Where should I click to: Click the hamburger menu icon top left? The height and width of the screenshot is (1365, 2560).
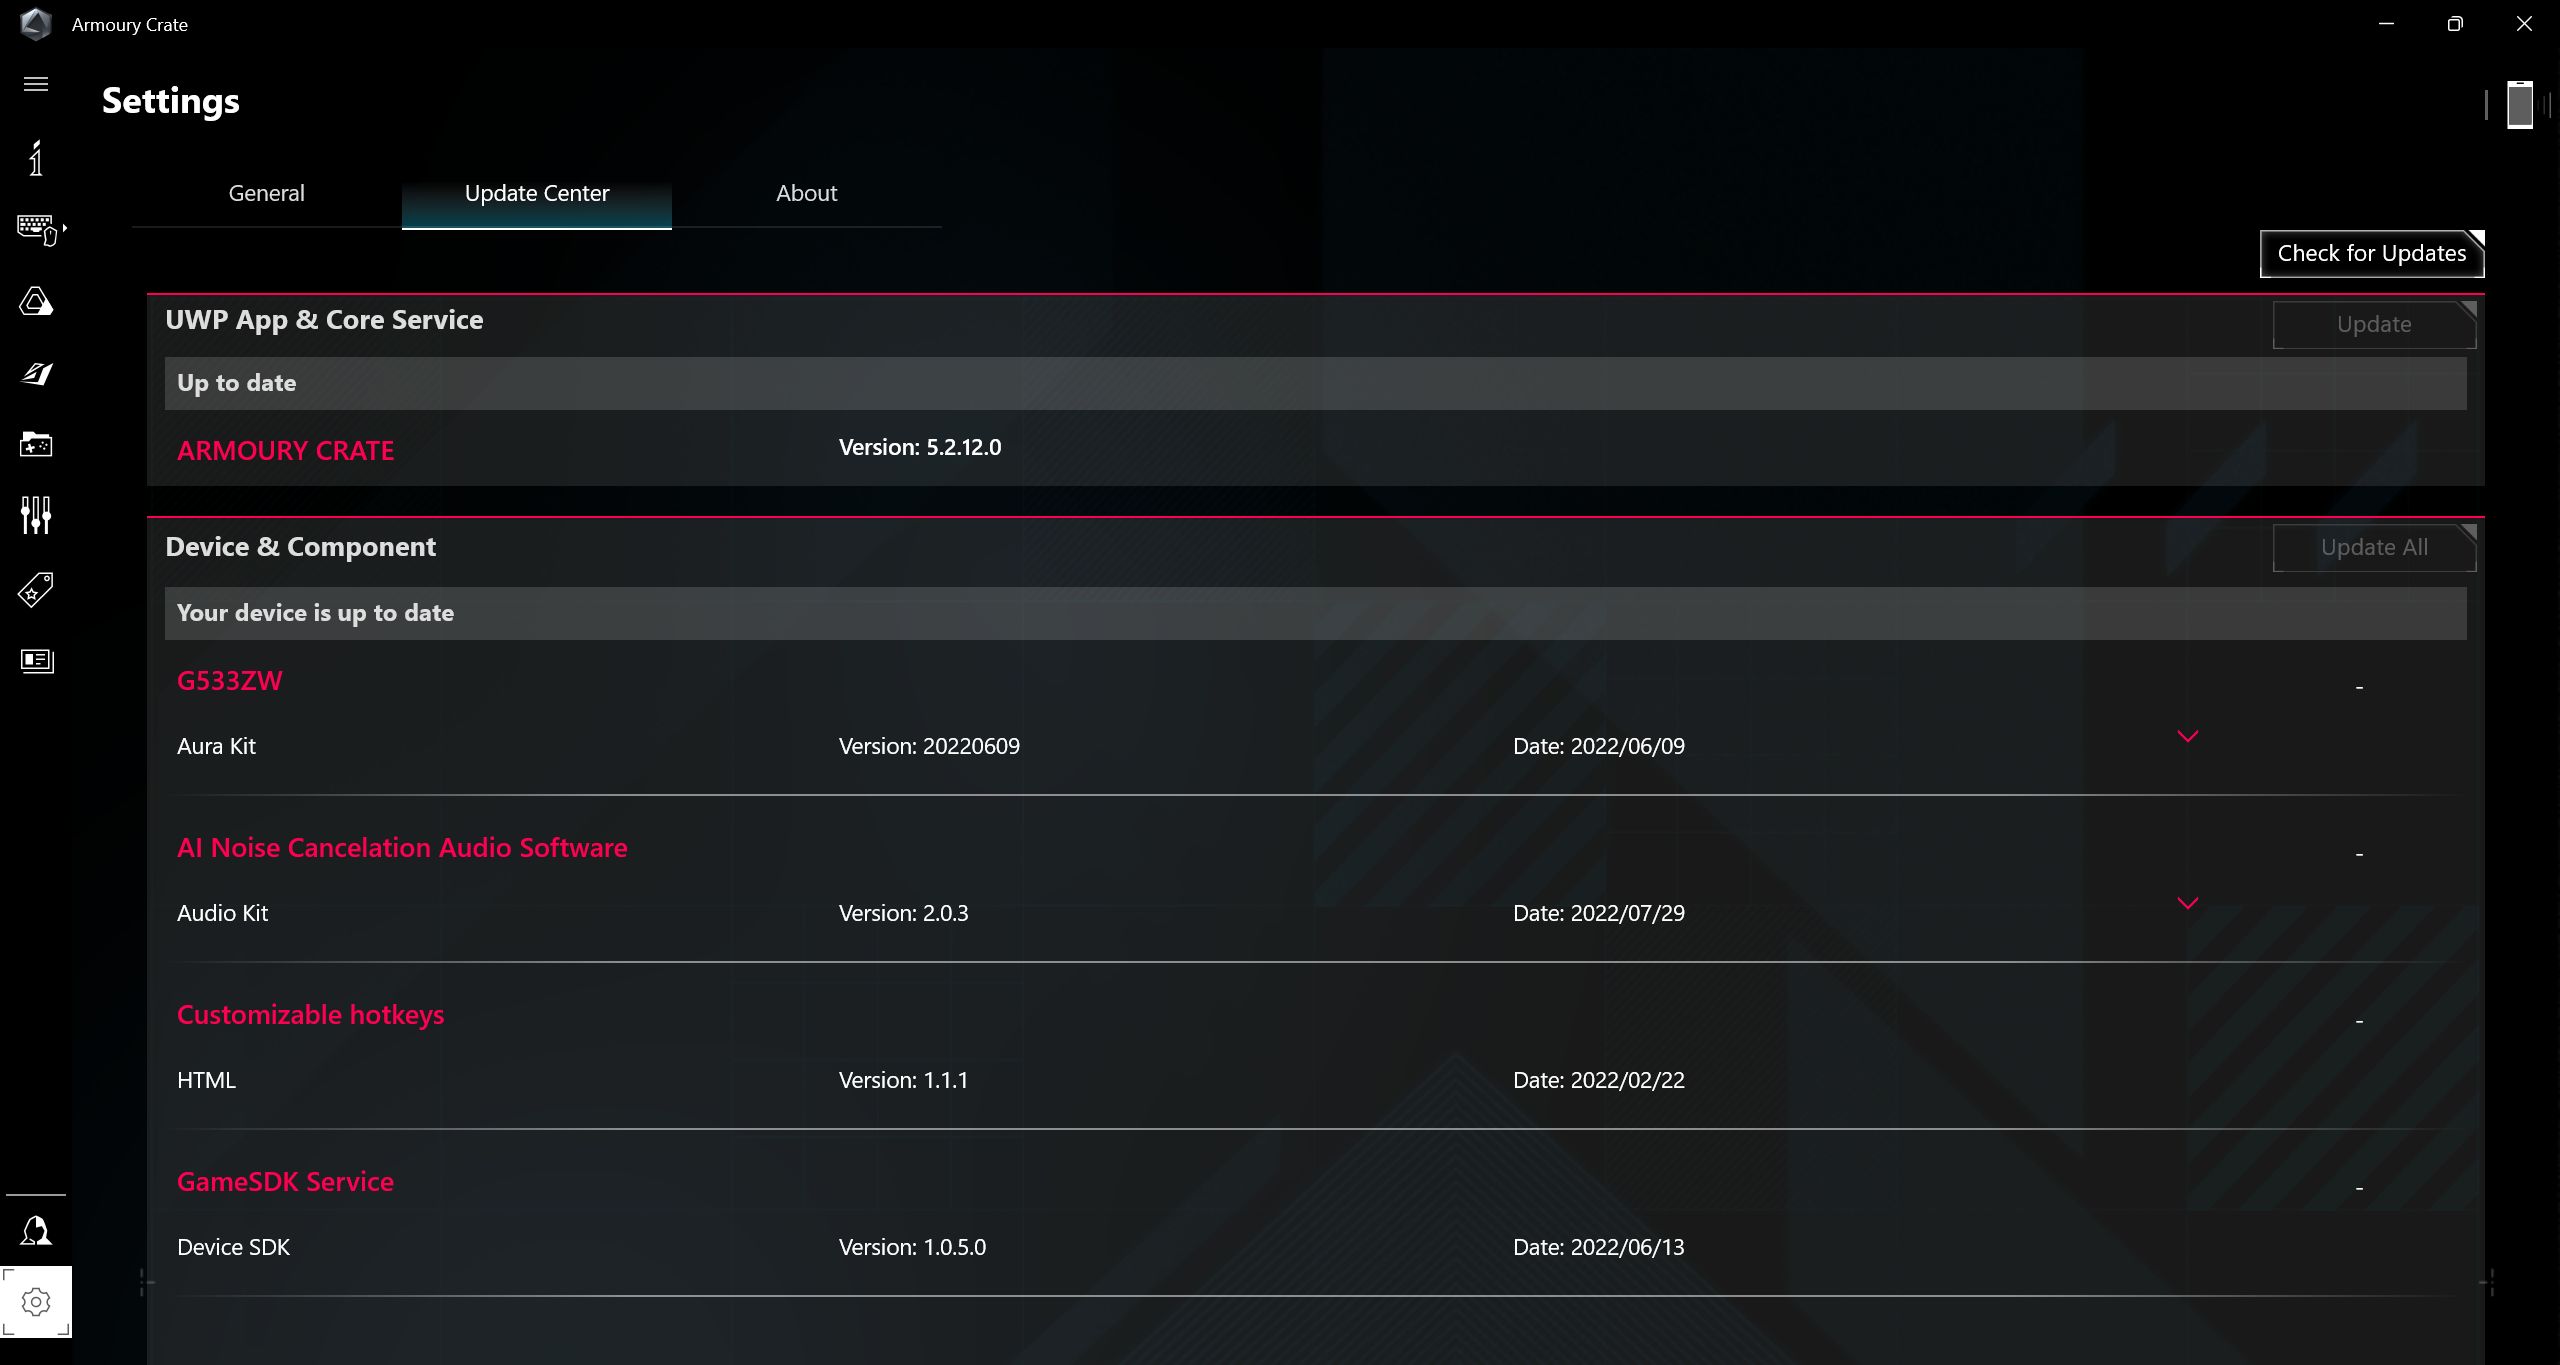(36, 85)
